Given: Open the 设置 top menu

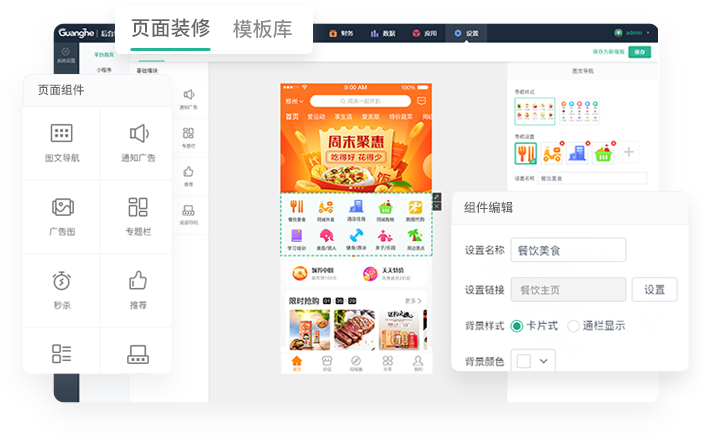Looking at the screenshot, I should click(466, 33).
